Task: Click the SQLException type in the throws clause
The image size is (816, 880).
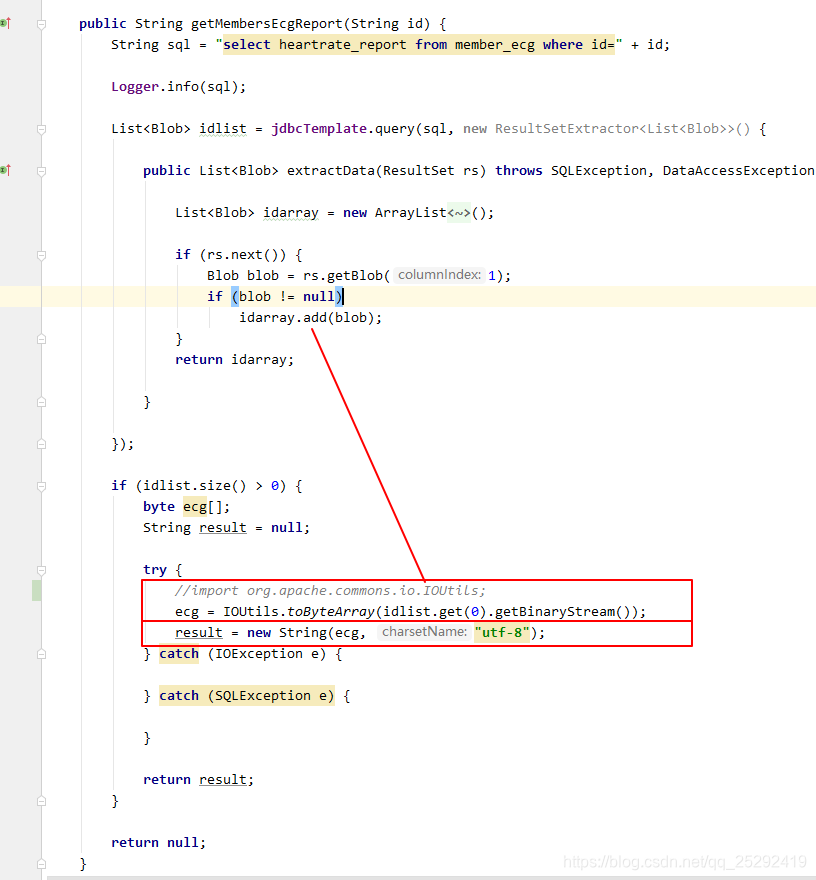Action: click(598, 171)
